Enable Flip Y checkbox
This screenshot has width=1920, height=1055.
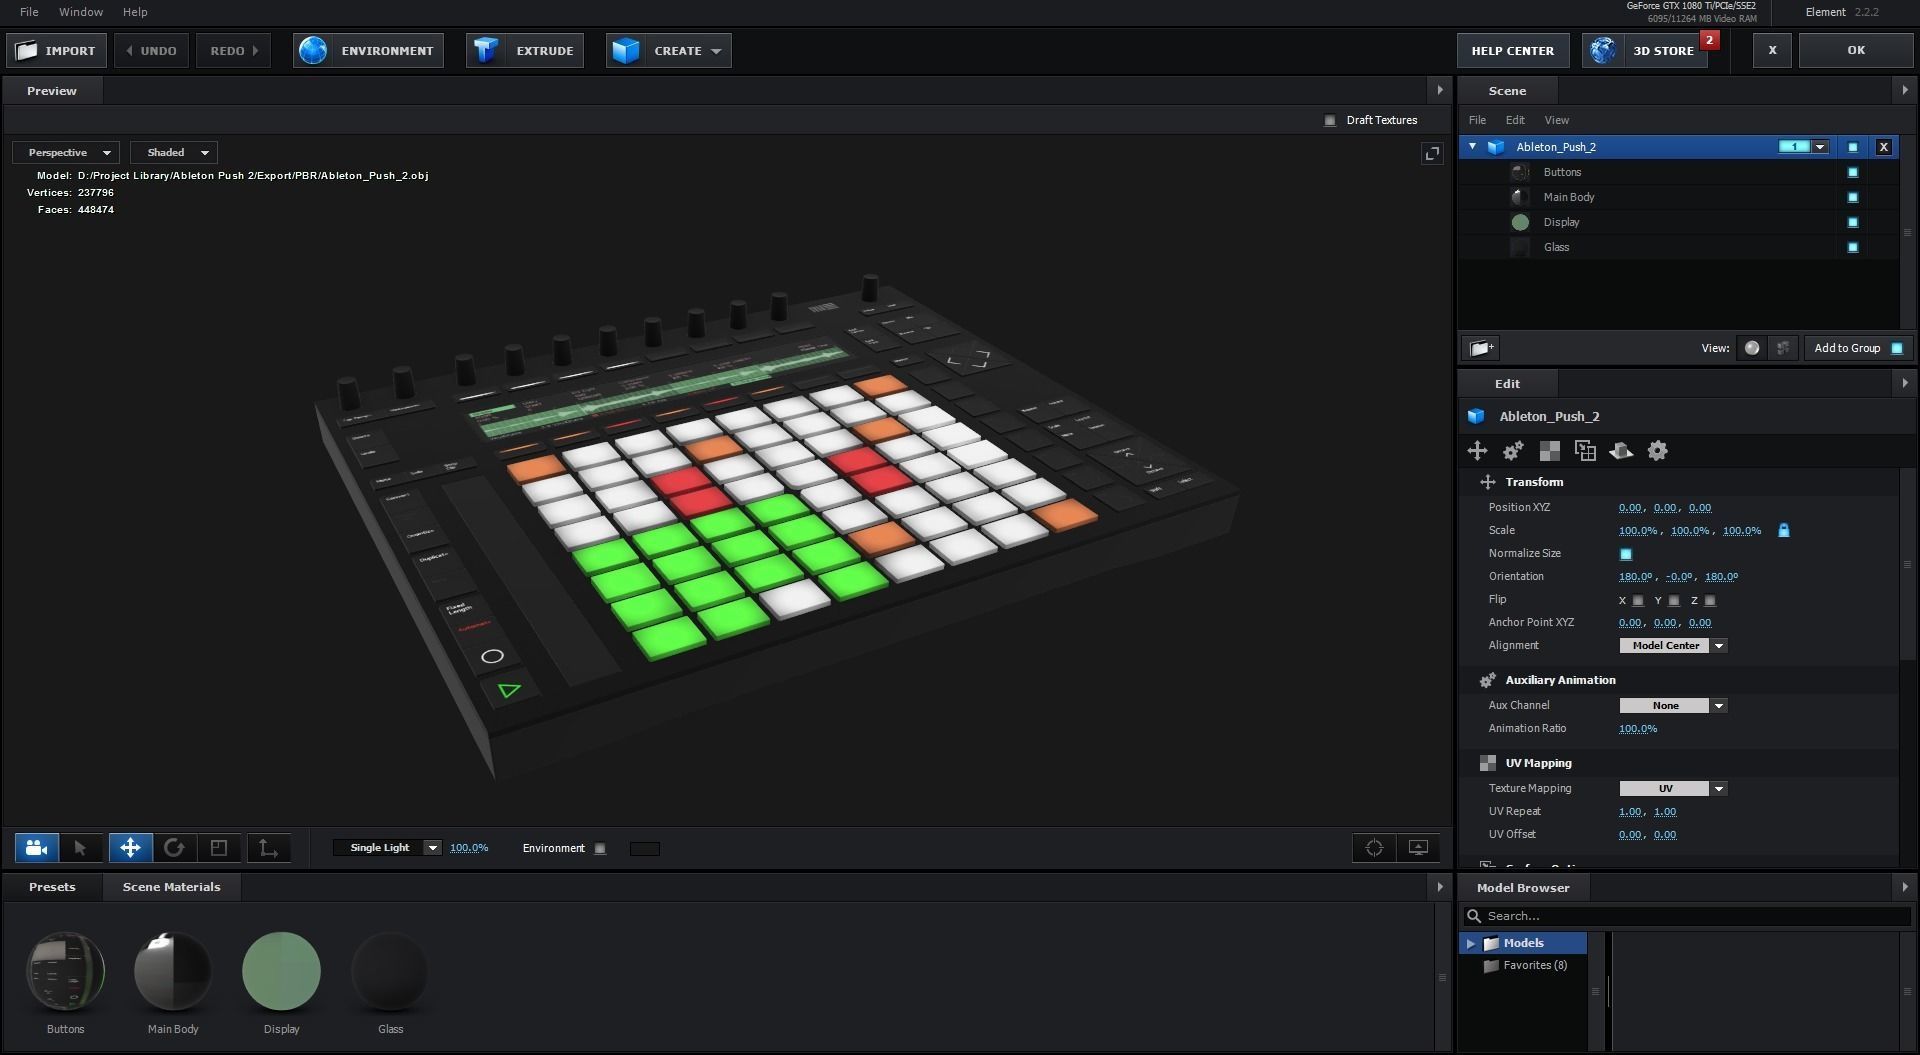click(x=1674, y=601)
